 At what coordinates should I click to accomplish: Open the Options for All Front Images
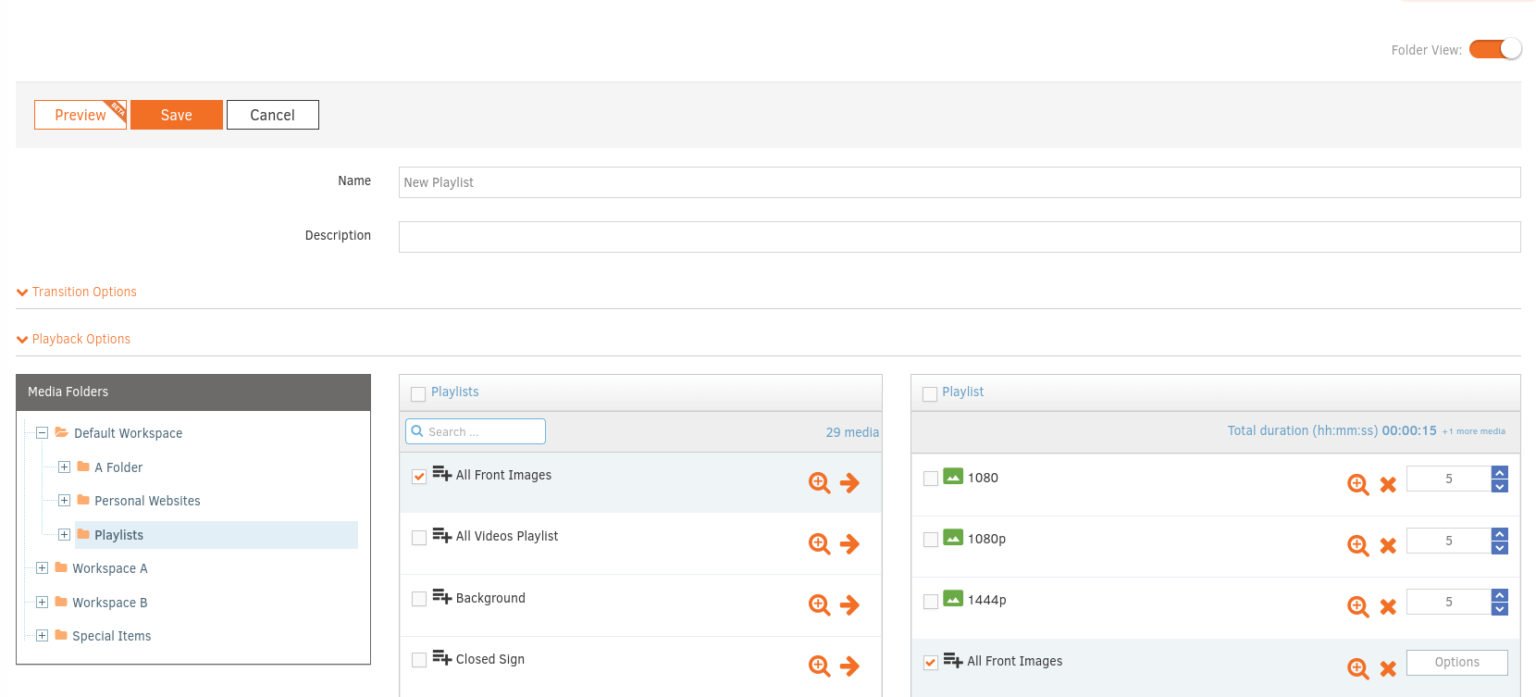click(1457, 662)
